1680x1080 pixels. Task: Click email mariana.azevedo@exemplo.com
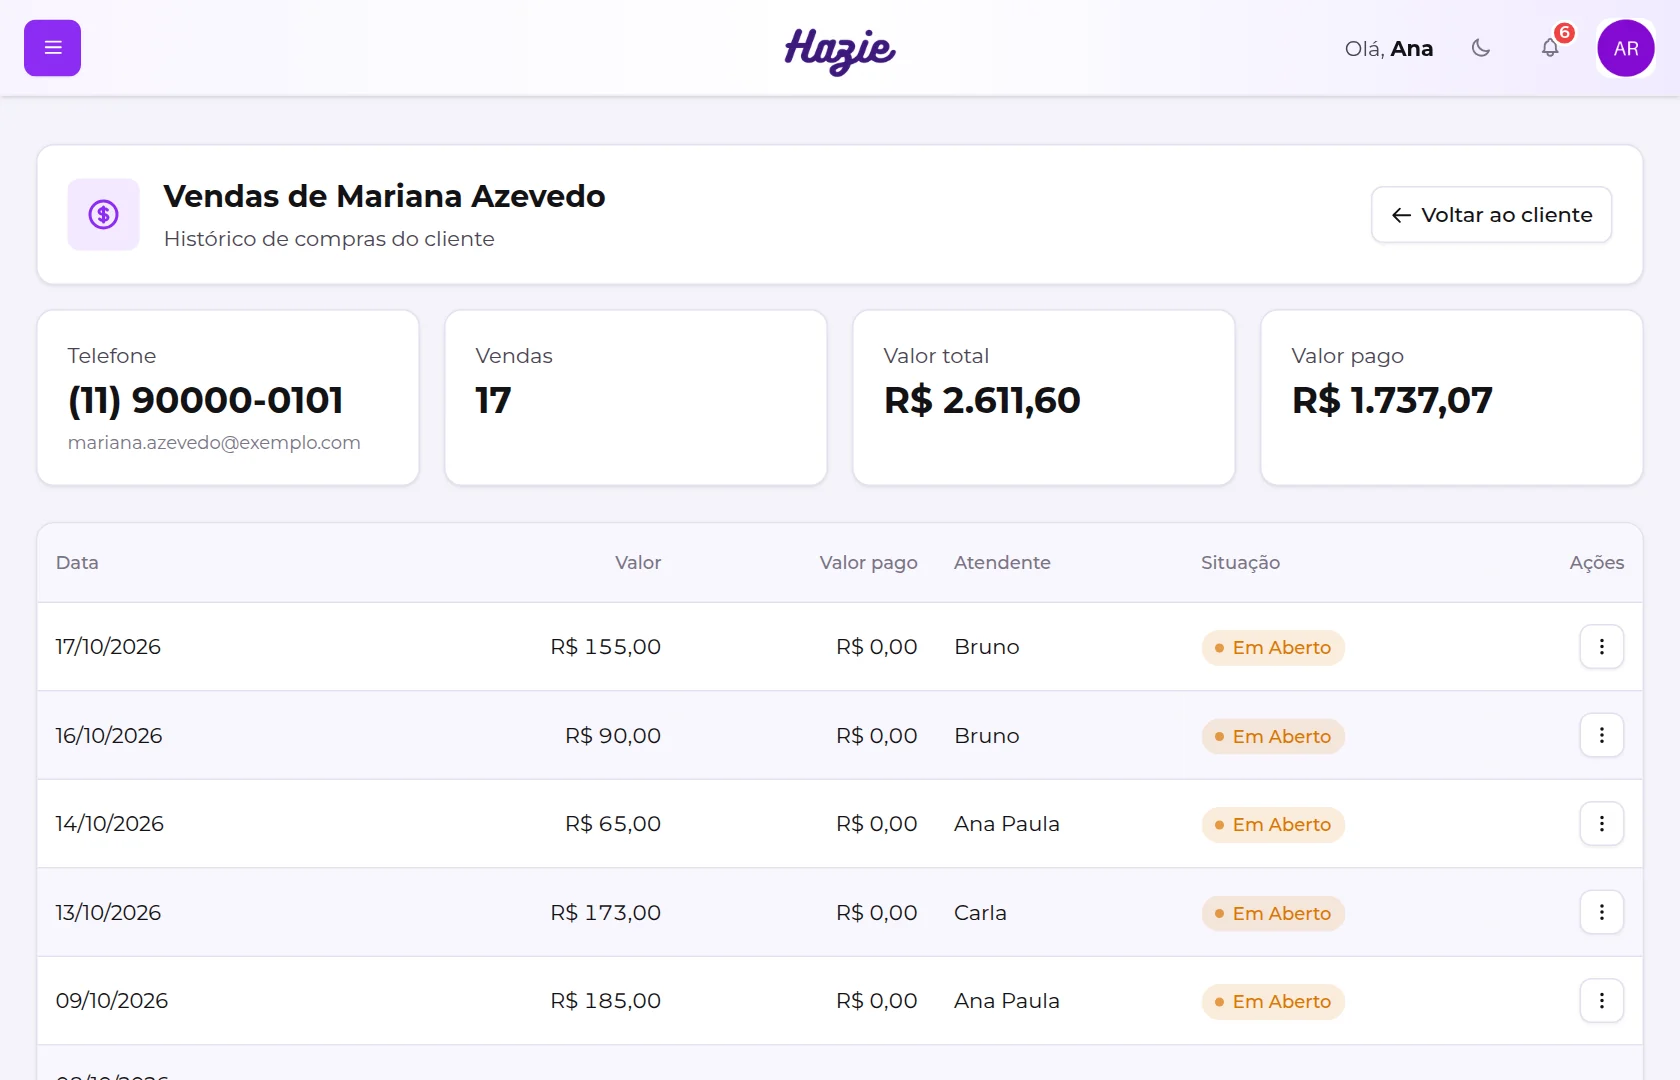(214, 443)
